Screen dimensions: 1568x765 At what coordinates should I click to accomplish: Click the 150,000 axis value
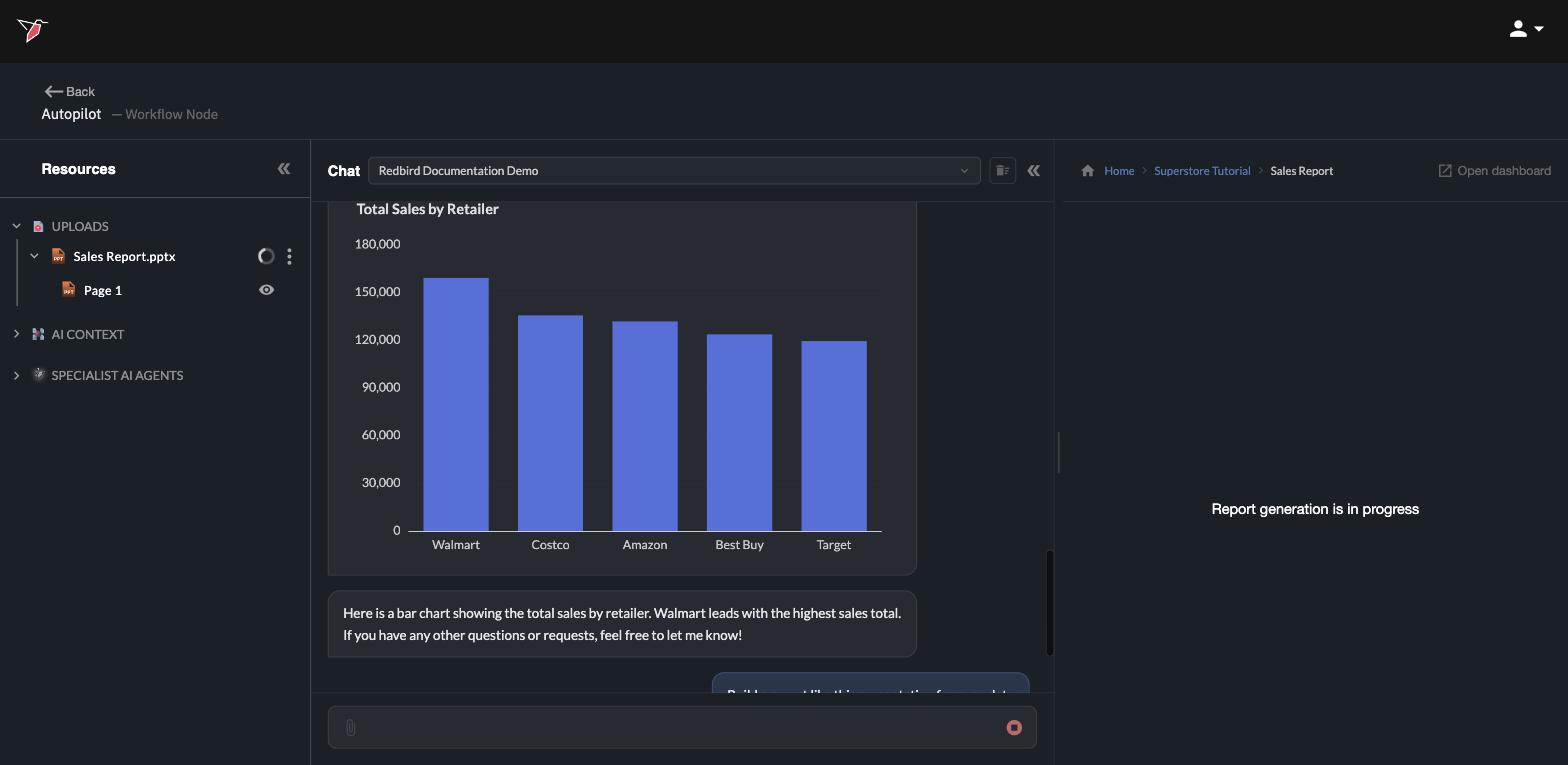click(x=377, y=292)
